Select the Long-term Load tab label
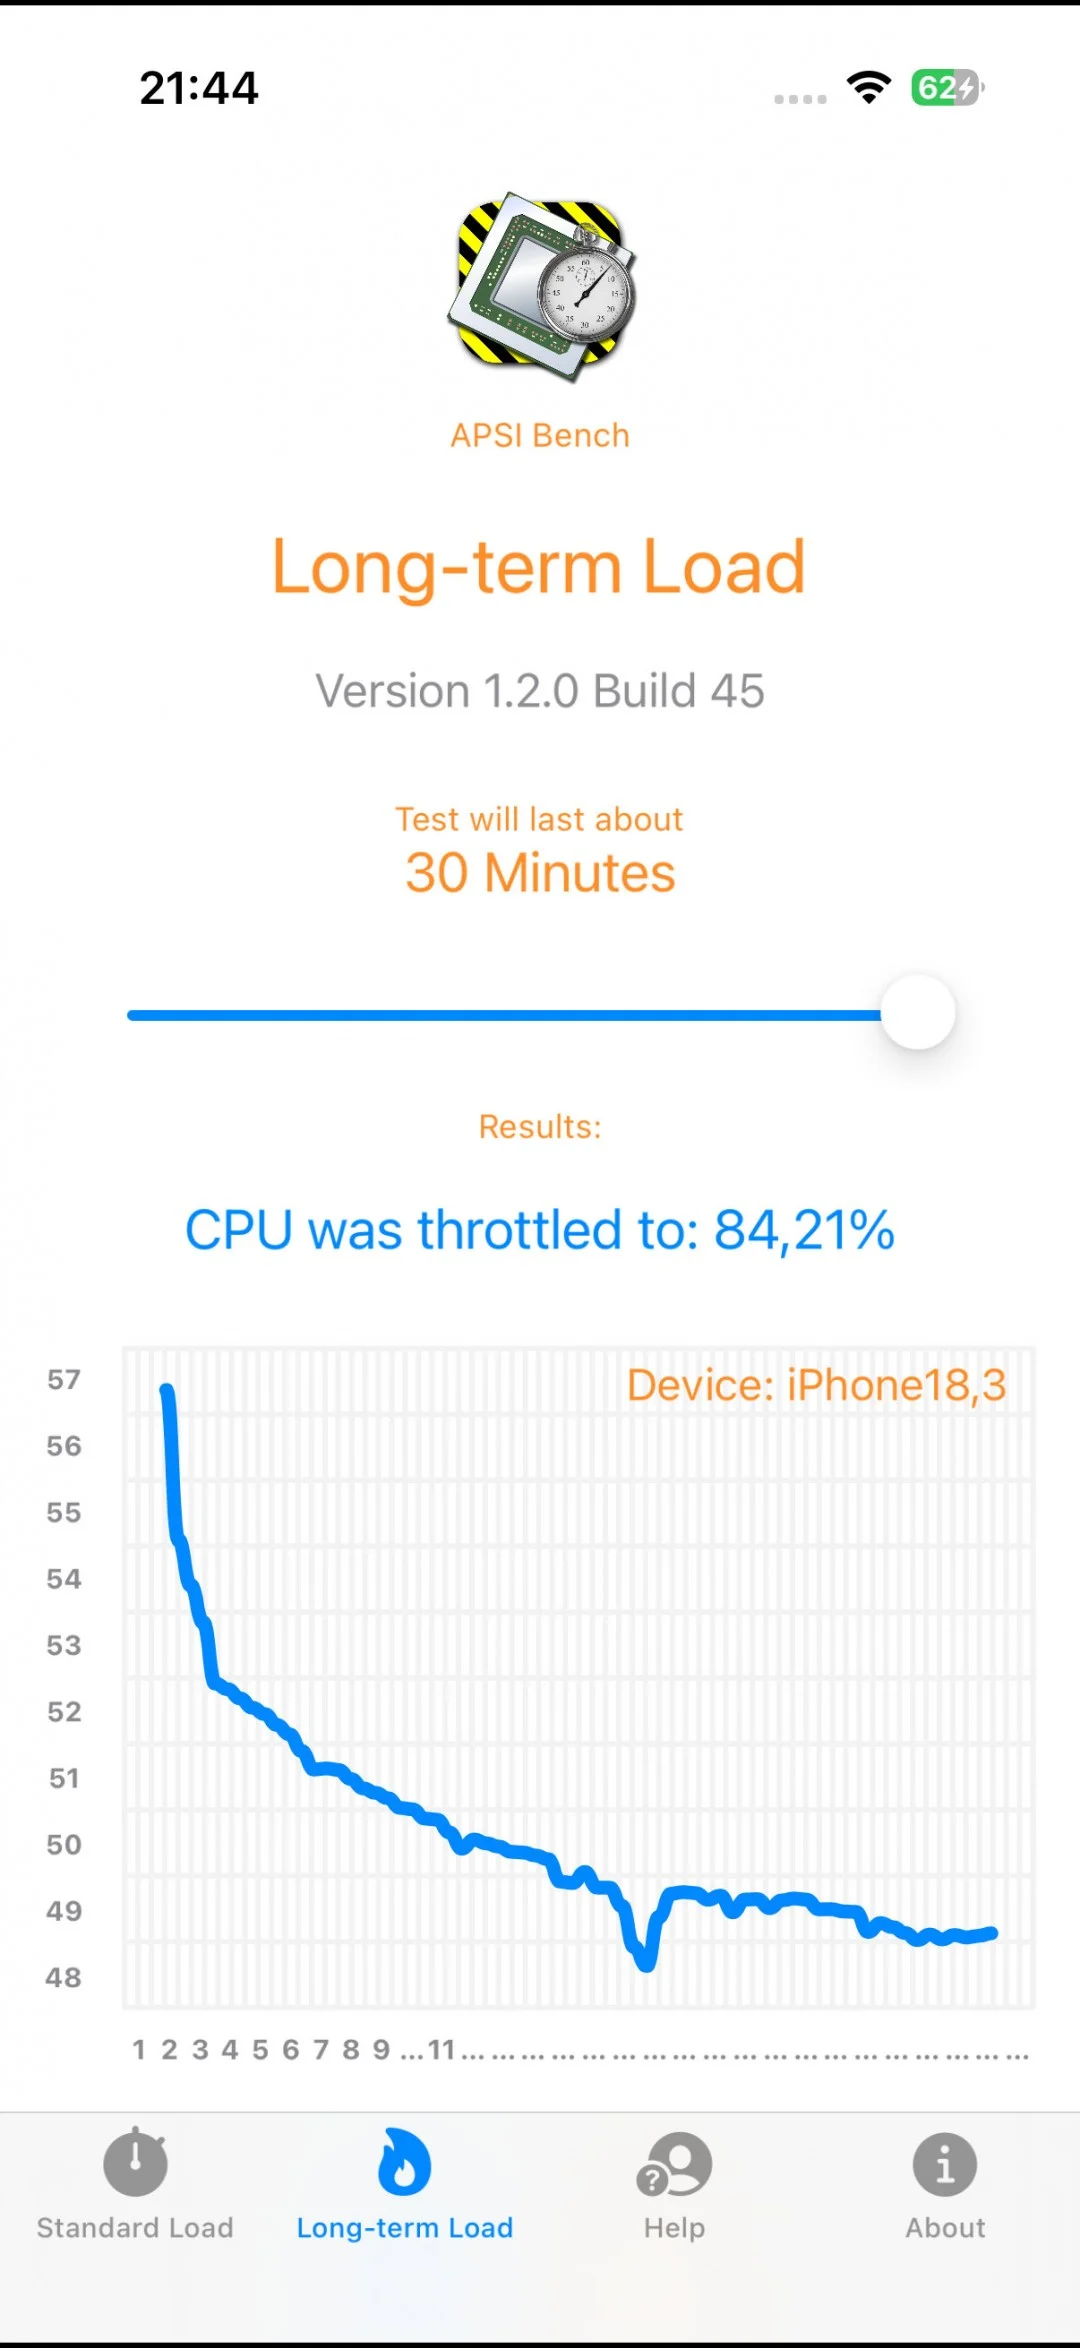The width and height of the screenshot is (1080, 2348). tap(405, 2228)
